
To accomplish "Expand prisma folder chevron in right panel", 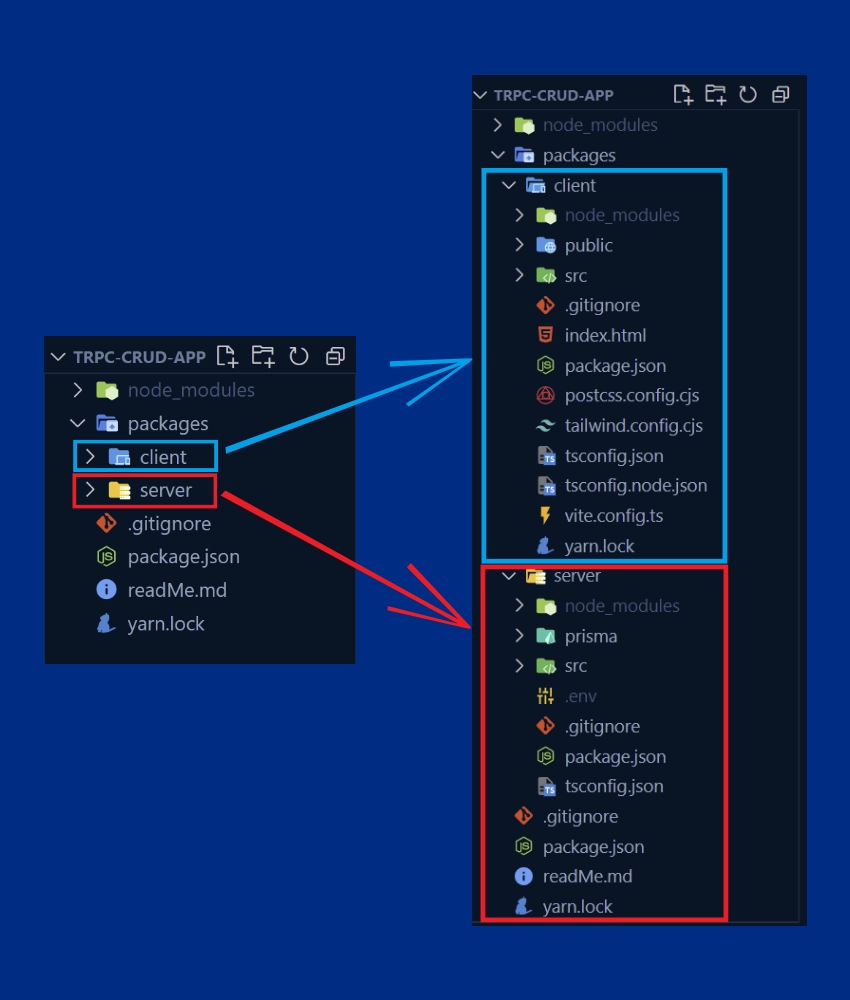I will point(519,635).
